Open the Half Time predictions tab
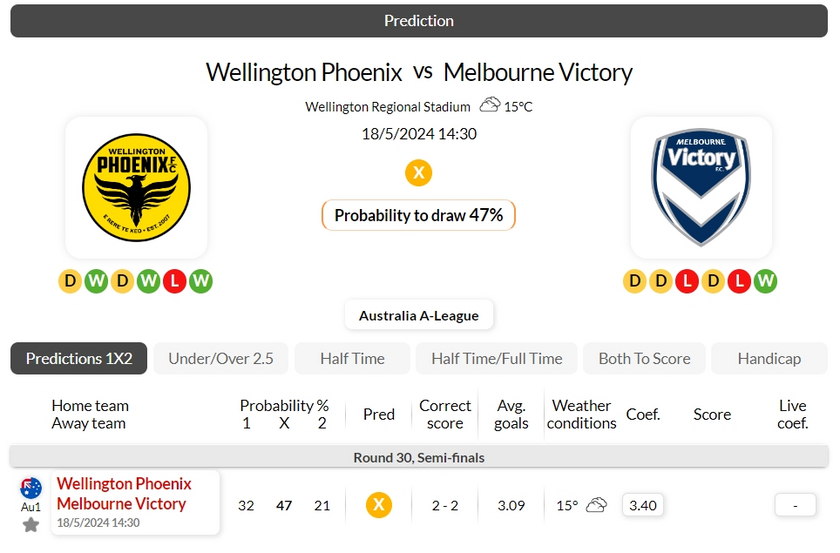Screen dimensions: 840x553 (x=352, y=358)
